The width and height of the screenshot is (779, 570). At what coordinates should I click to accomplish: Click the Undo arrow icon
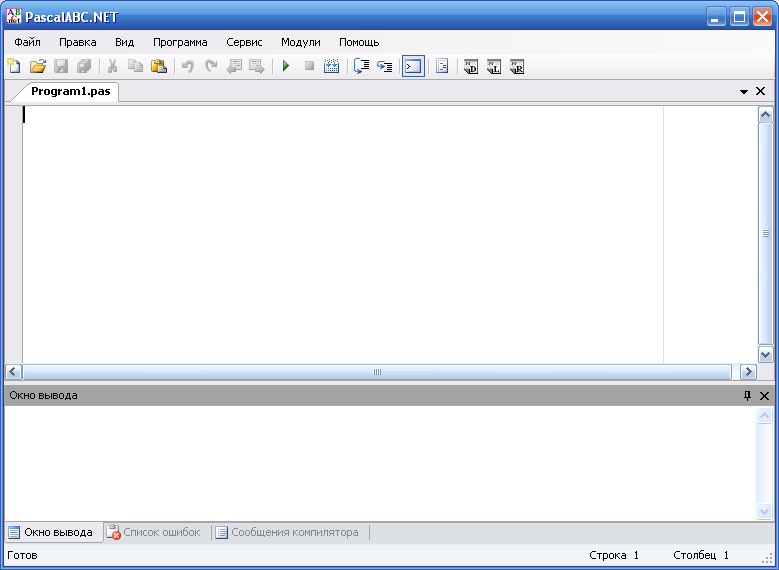(187, 67)
